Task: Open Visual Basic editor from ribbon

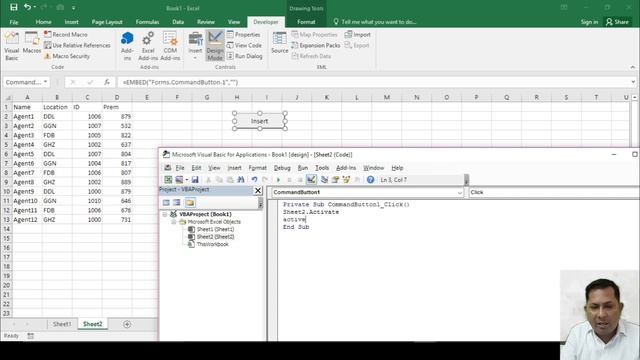Action: coord(12,46)
